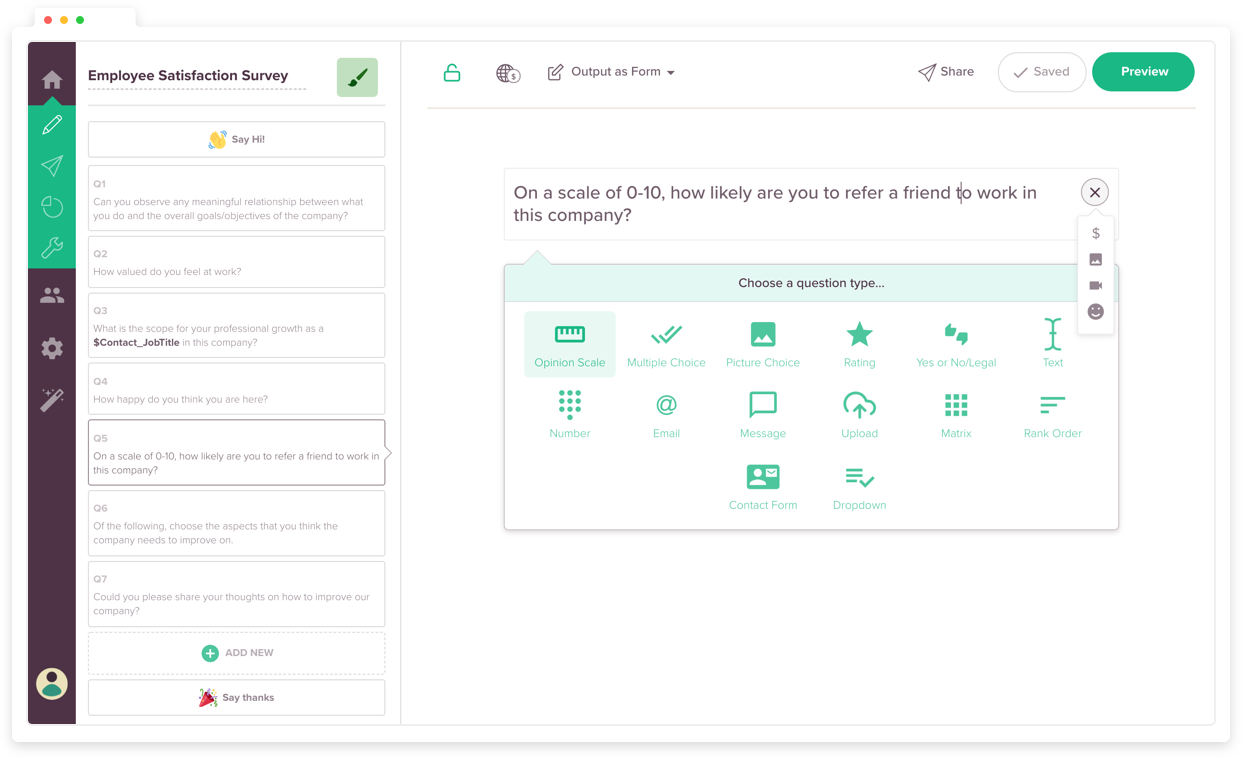Choose the Rank Order question type

pyautogui.click(x=1052, y=414)
